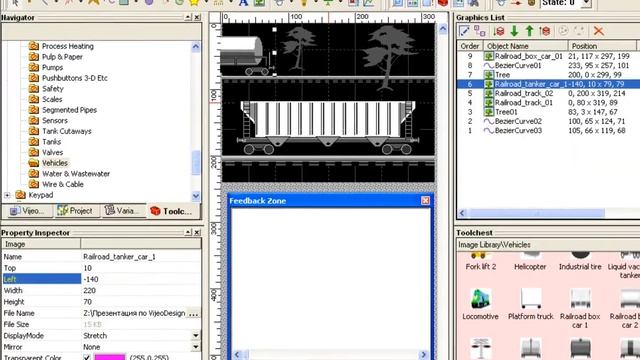Switch to the Project tab
Screen dimensions: 640x360
pyautogui.click(x=76, y=211)
